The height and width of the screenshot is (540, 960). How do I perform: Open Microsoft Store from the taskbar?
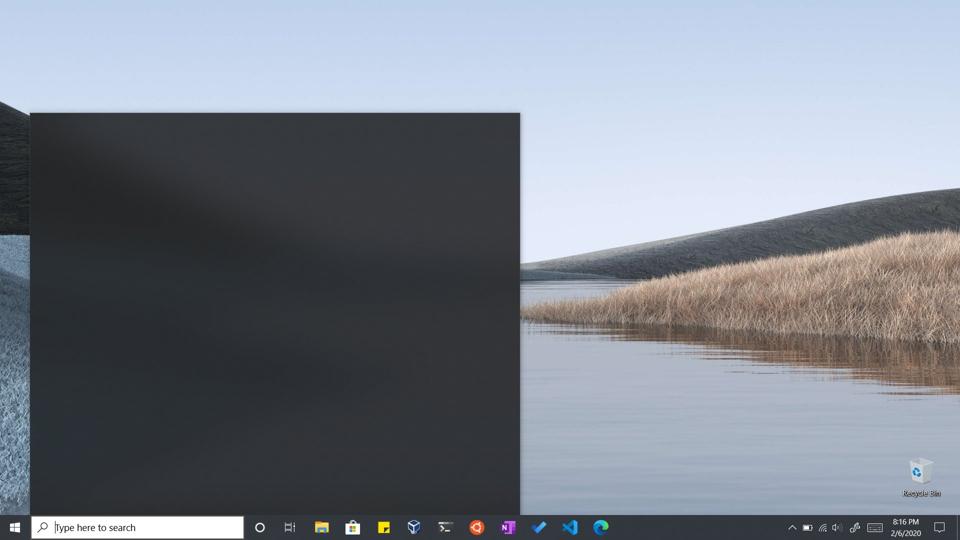[353, 527]
